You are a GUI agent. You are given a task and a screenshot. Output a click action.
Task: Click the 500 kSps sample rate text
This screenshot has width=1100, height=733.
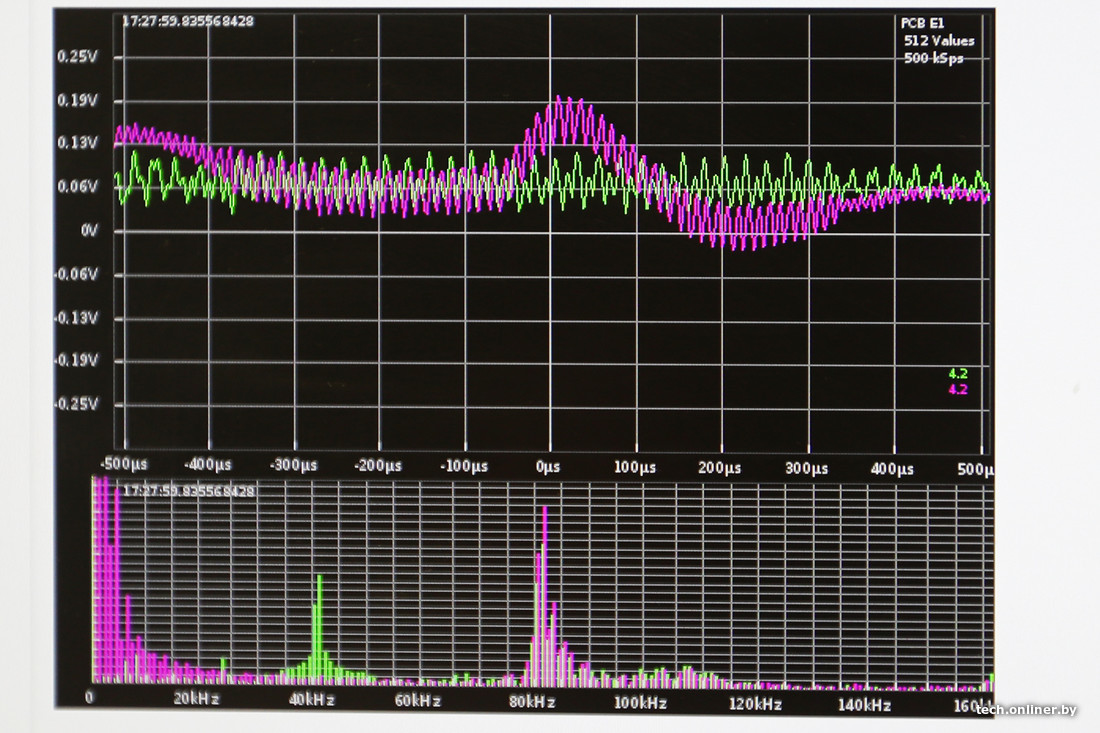click(936, 58)
